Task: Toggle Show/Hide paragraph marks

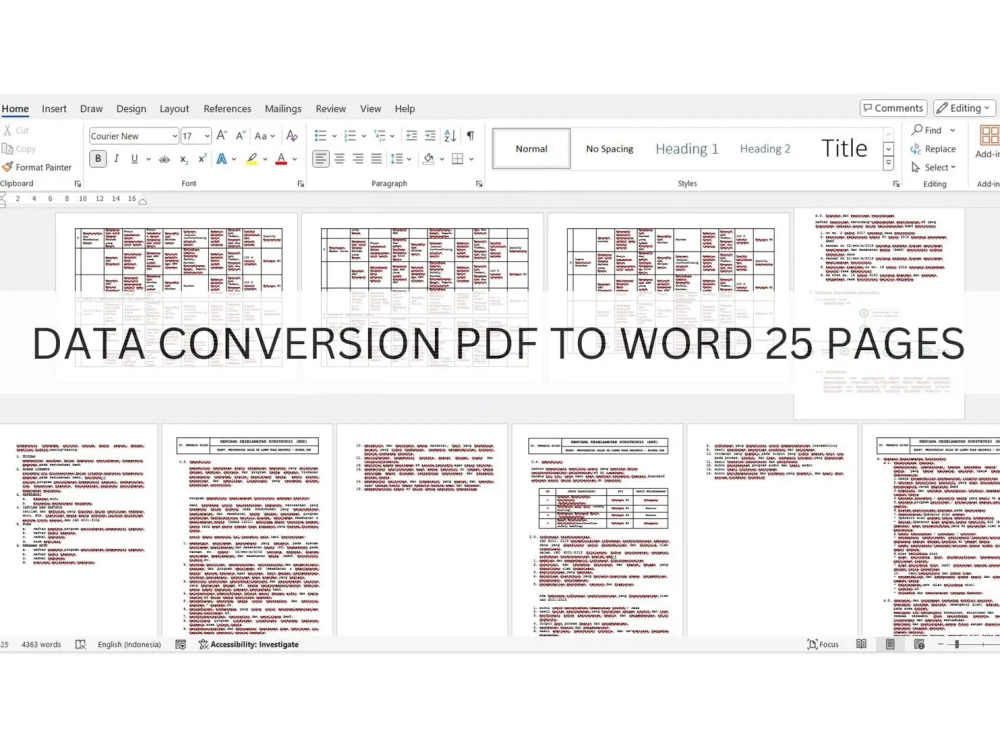Action: [470, 135]
